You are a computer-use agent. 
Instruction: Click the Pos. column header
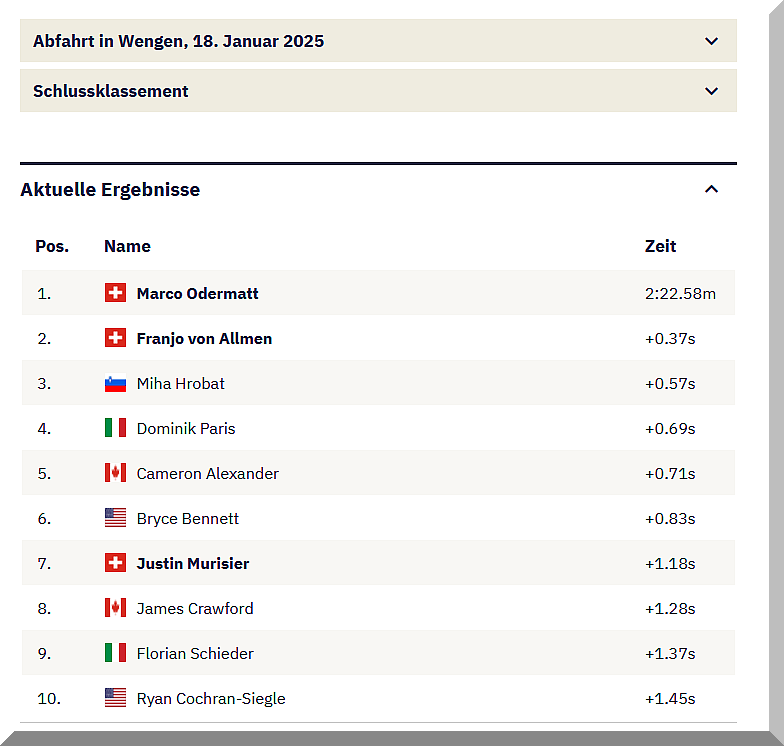pos(52,246)
